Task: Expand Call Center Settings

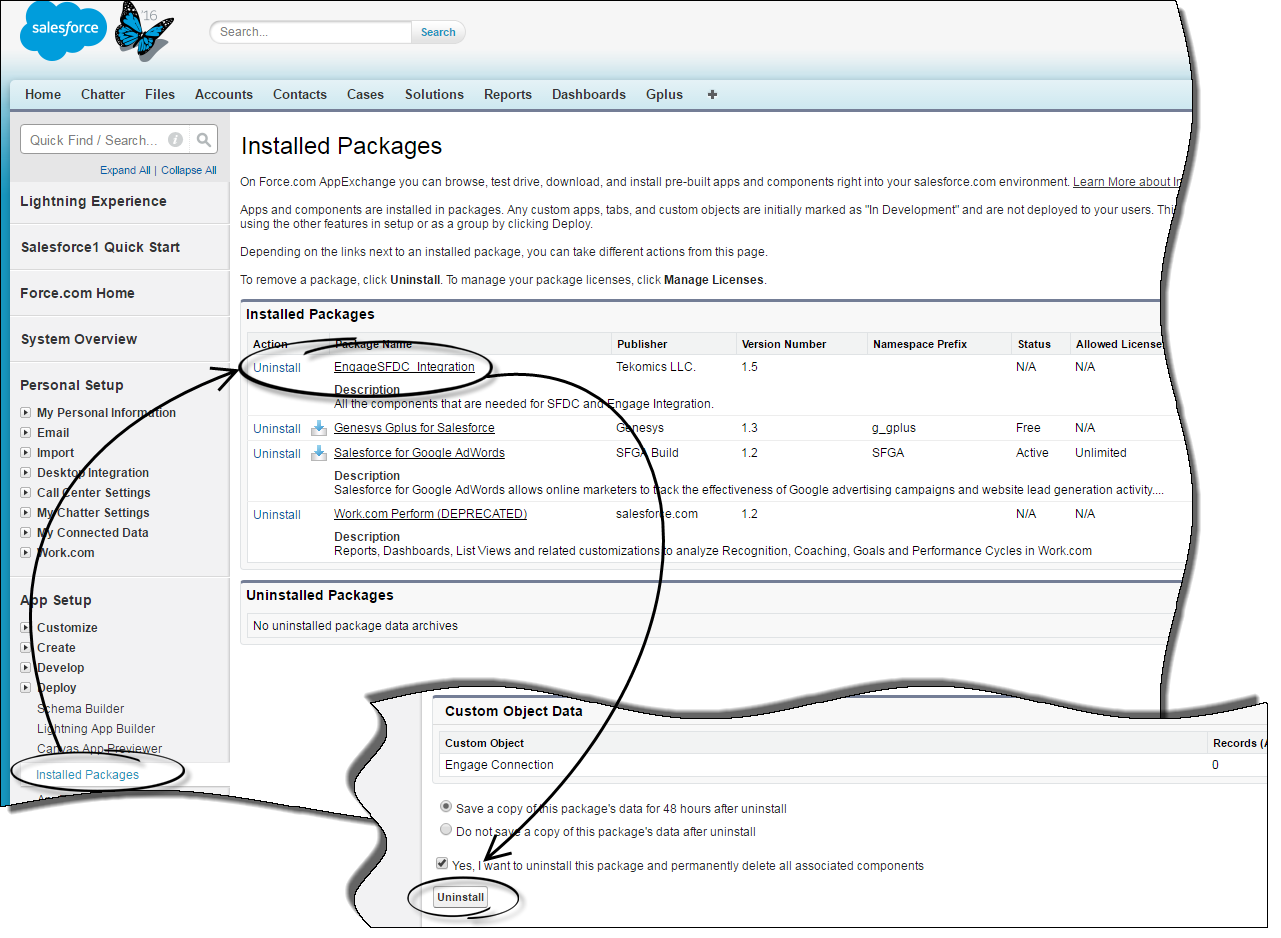Action: tap(26, 493)
